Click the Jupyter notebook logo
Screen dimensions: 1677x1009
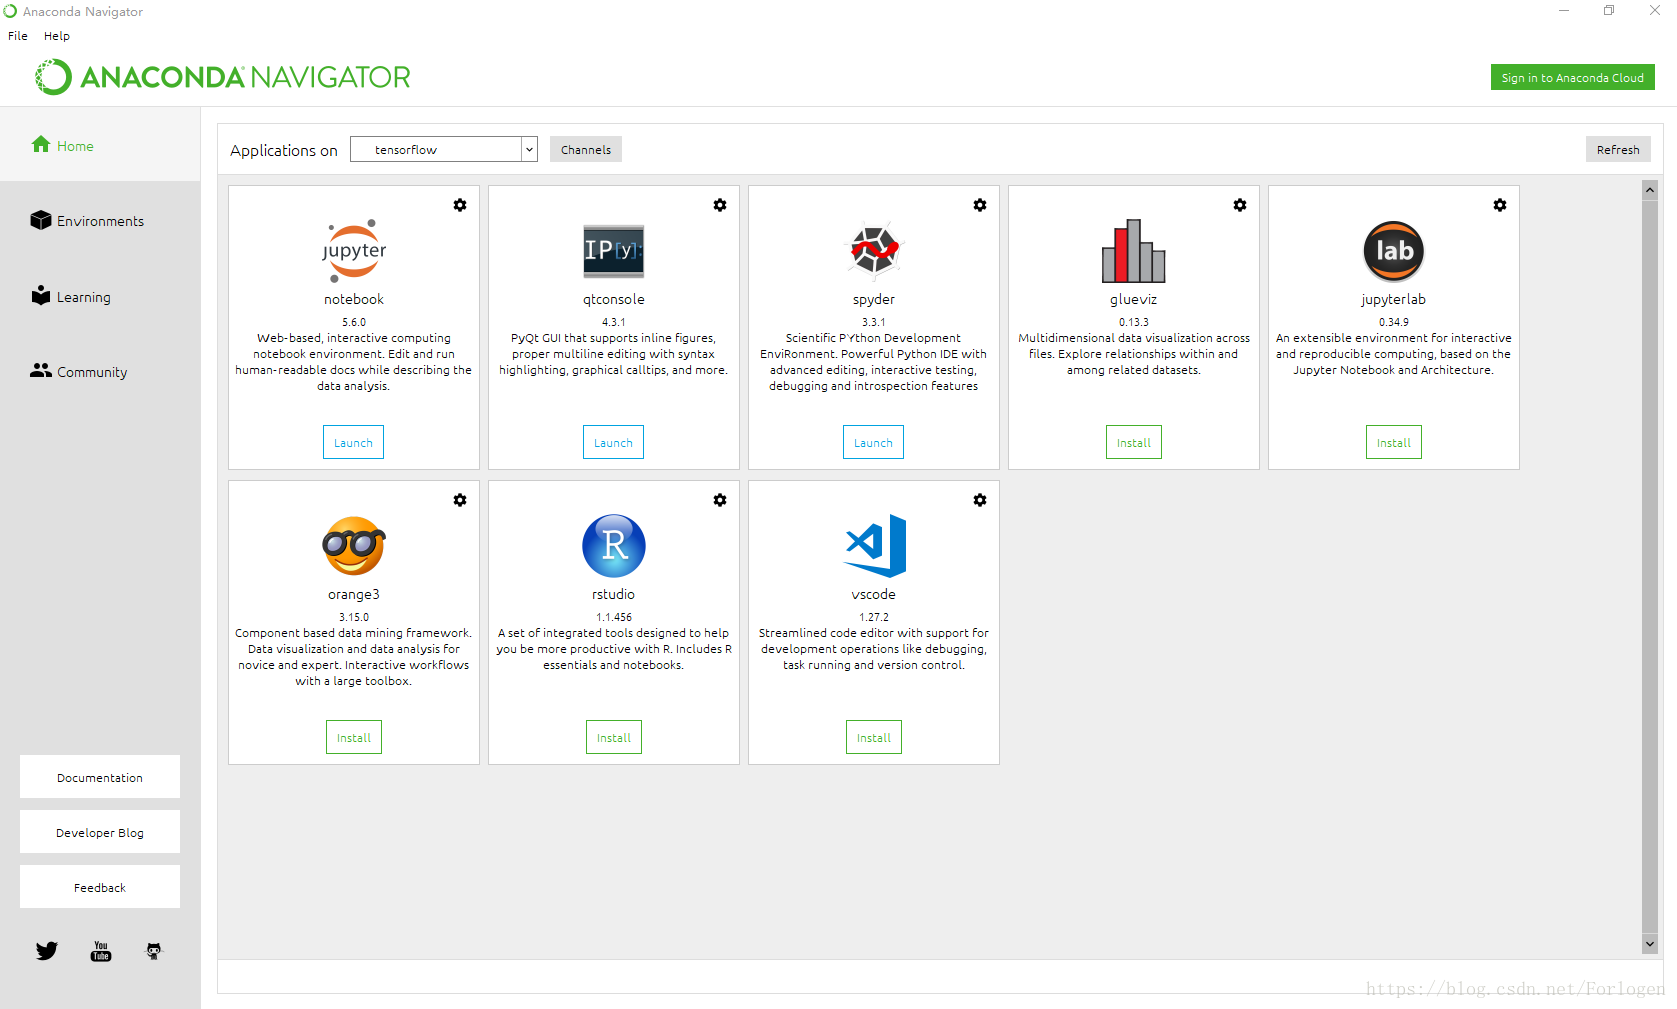(354, 250)
